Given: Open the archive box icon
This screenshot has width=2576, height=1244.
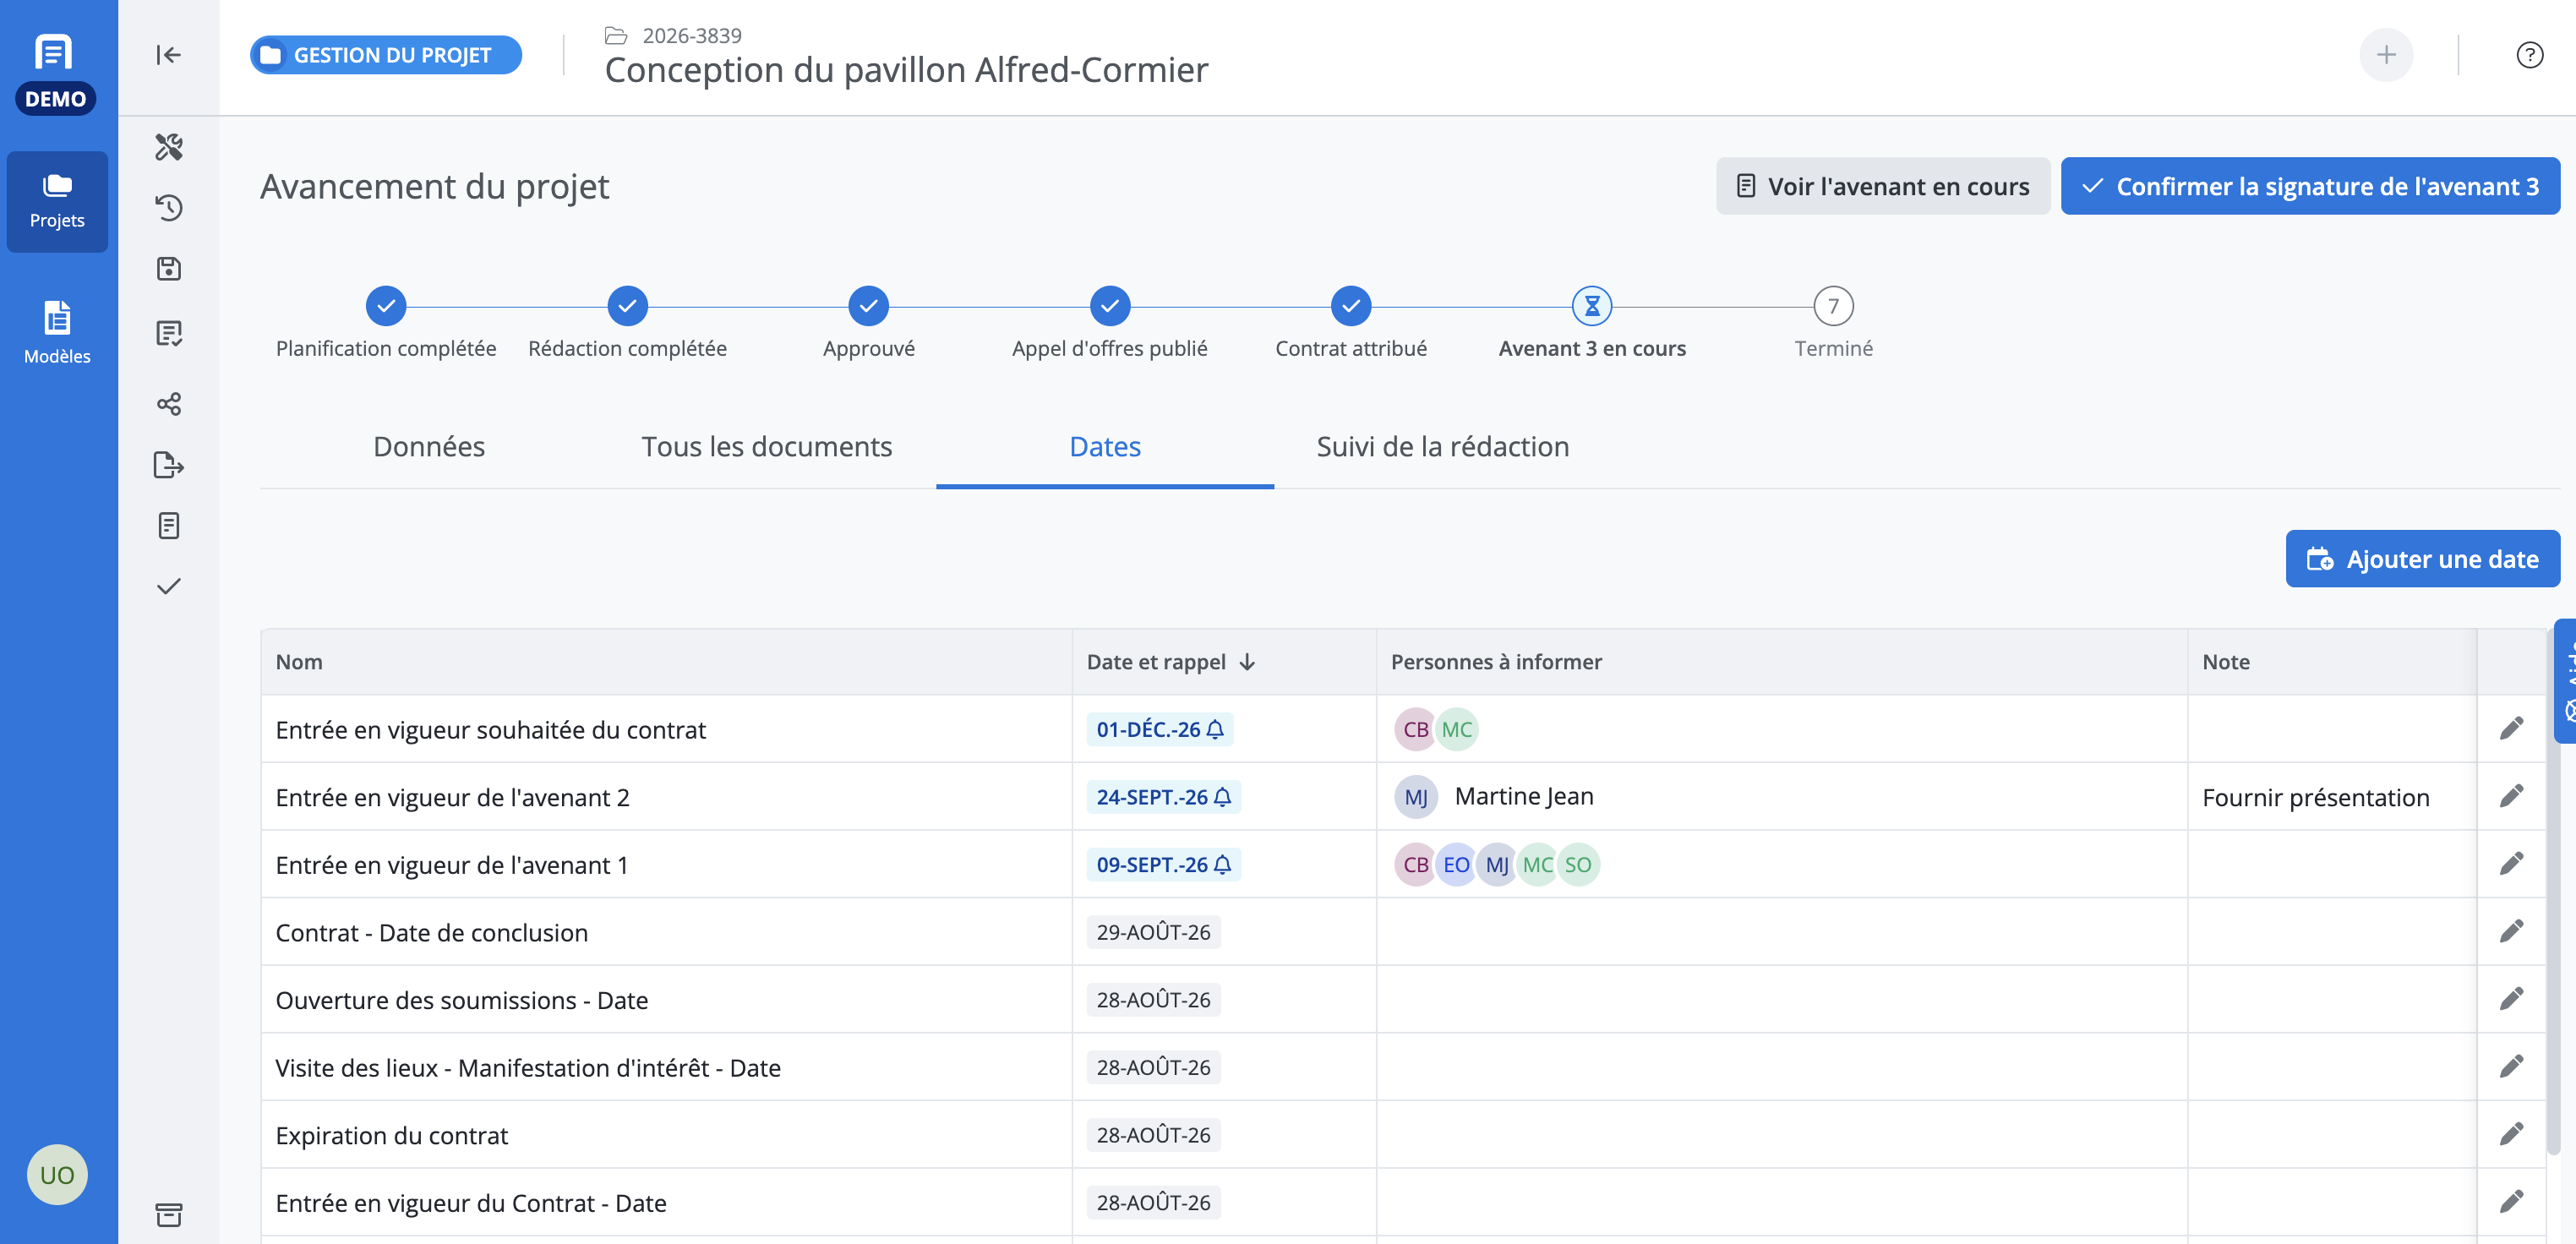Looking at the screenshot, I should (168, 1215).
